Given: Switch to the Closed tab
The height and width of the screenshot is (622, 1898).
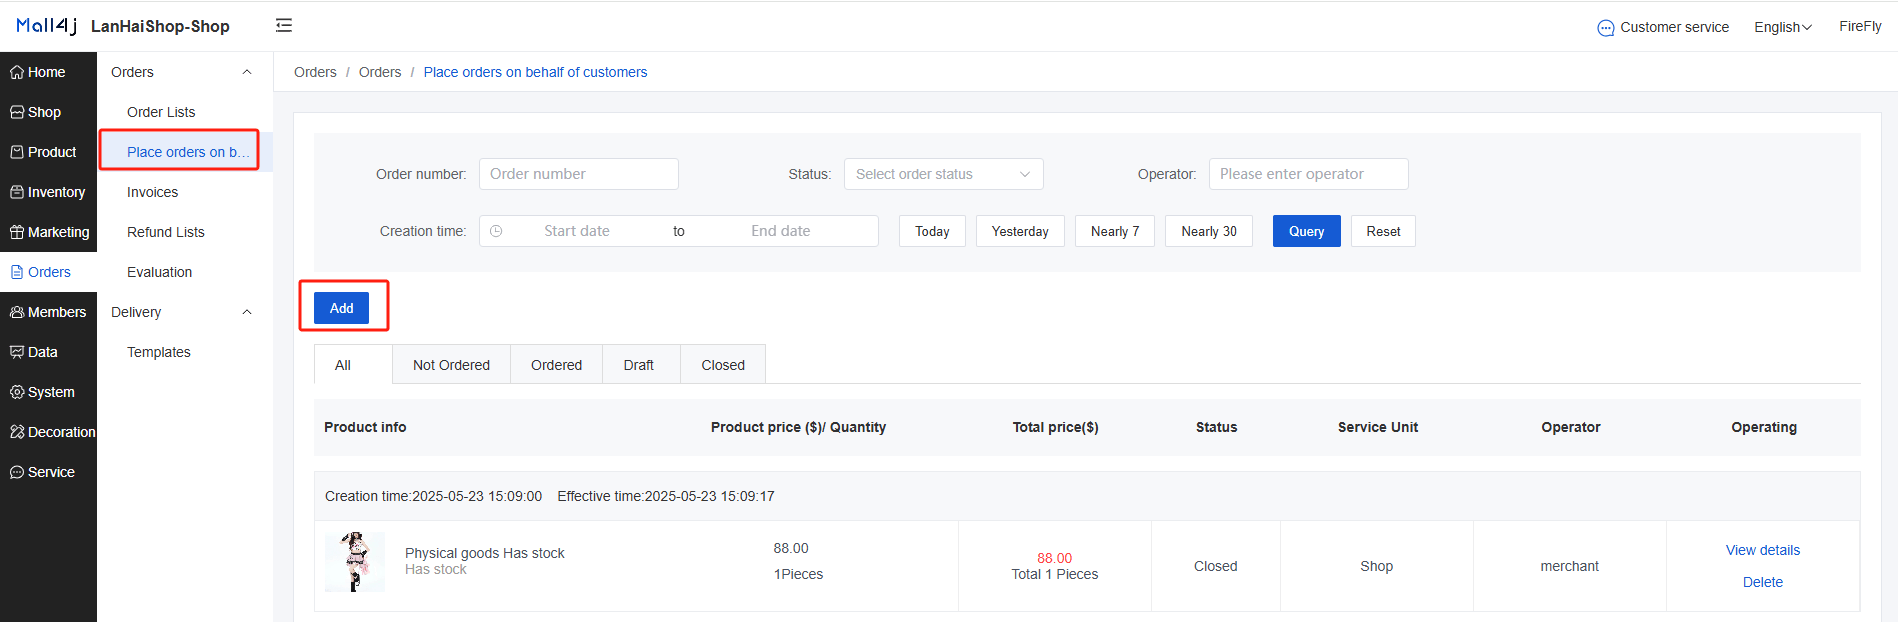Looking at the screenshot, I should tap(723, 365).
